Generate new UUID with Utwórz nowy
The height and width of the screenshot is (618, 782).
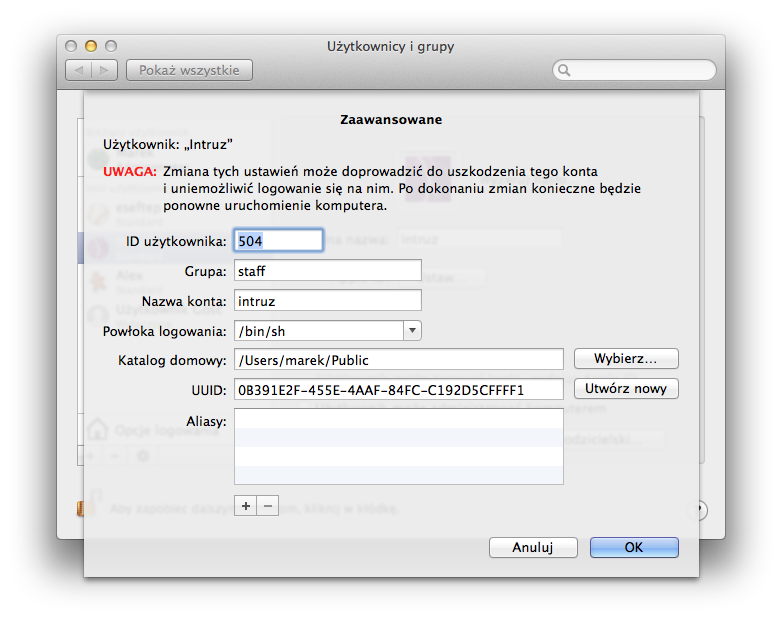click(x=626, y=388)
